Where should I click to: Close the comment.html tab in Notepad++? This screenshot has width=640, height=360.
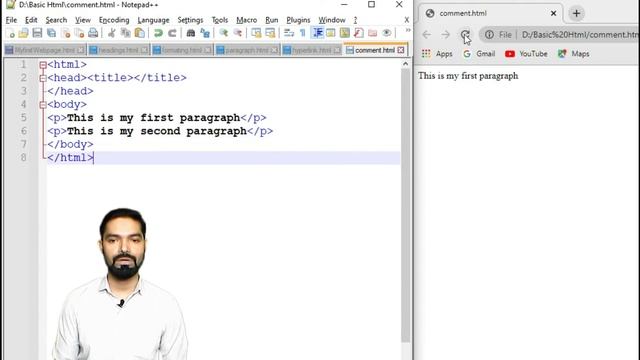[401, 50]
